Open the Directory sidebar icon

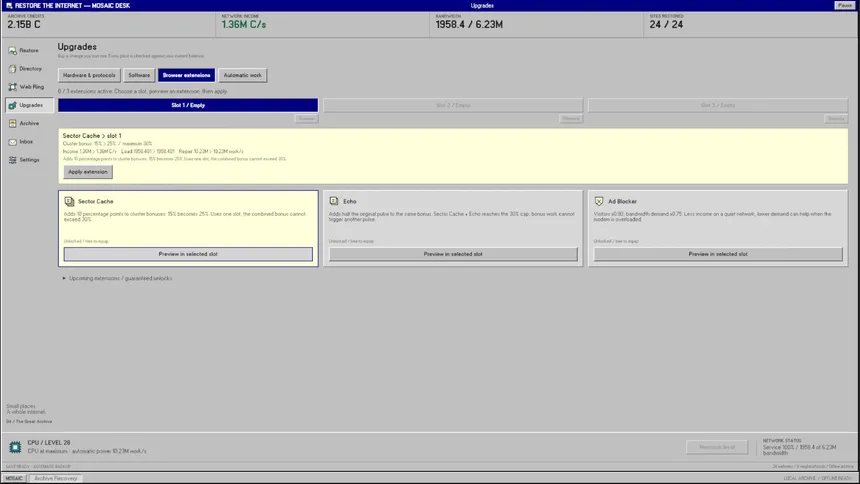[13, 69]
